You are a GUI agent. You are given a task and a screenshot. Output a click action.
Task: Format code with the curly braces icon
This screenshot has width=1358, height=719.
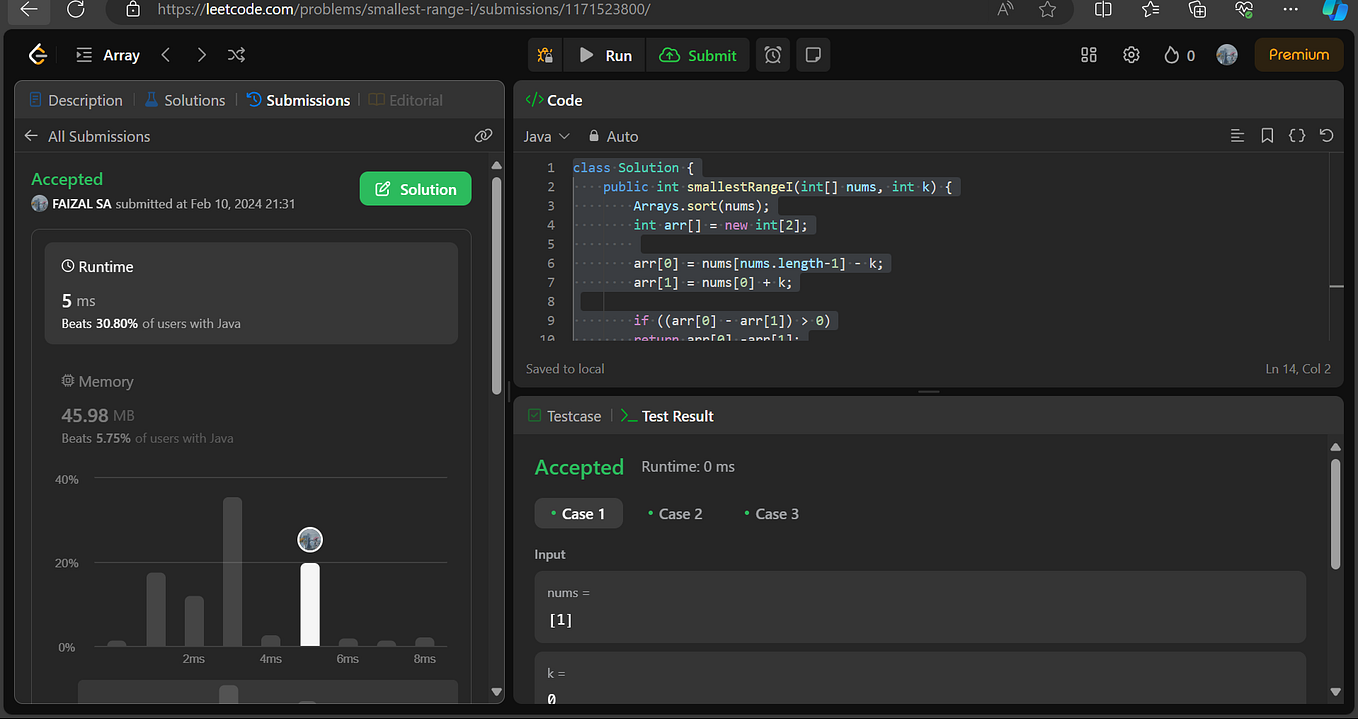(1297, 135)
